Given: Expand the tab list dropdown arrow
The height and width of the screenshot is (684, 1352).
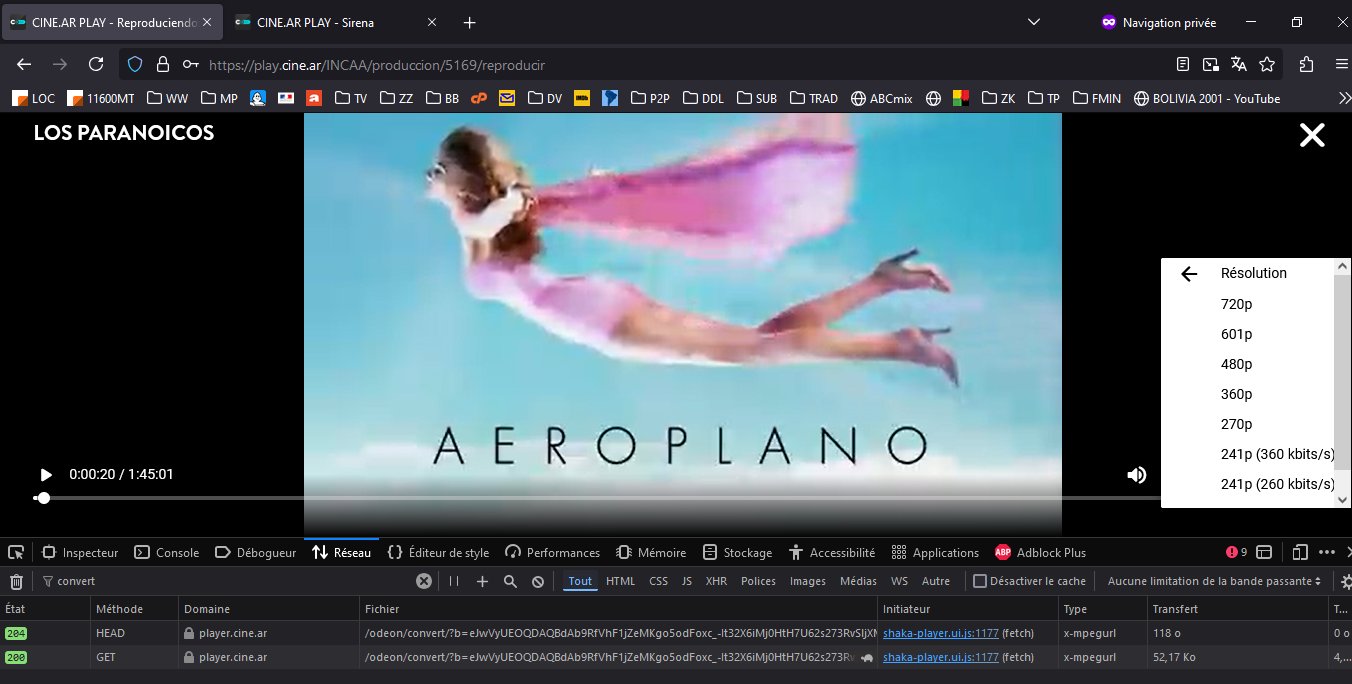Looking at the screenshot, I should click(x=1034, y=22).
